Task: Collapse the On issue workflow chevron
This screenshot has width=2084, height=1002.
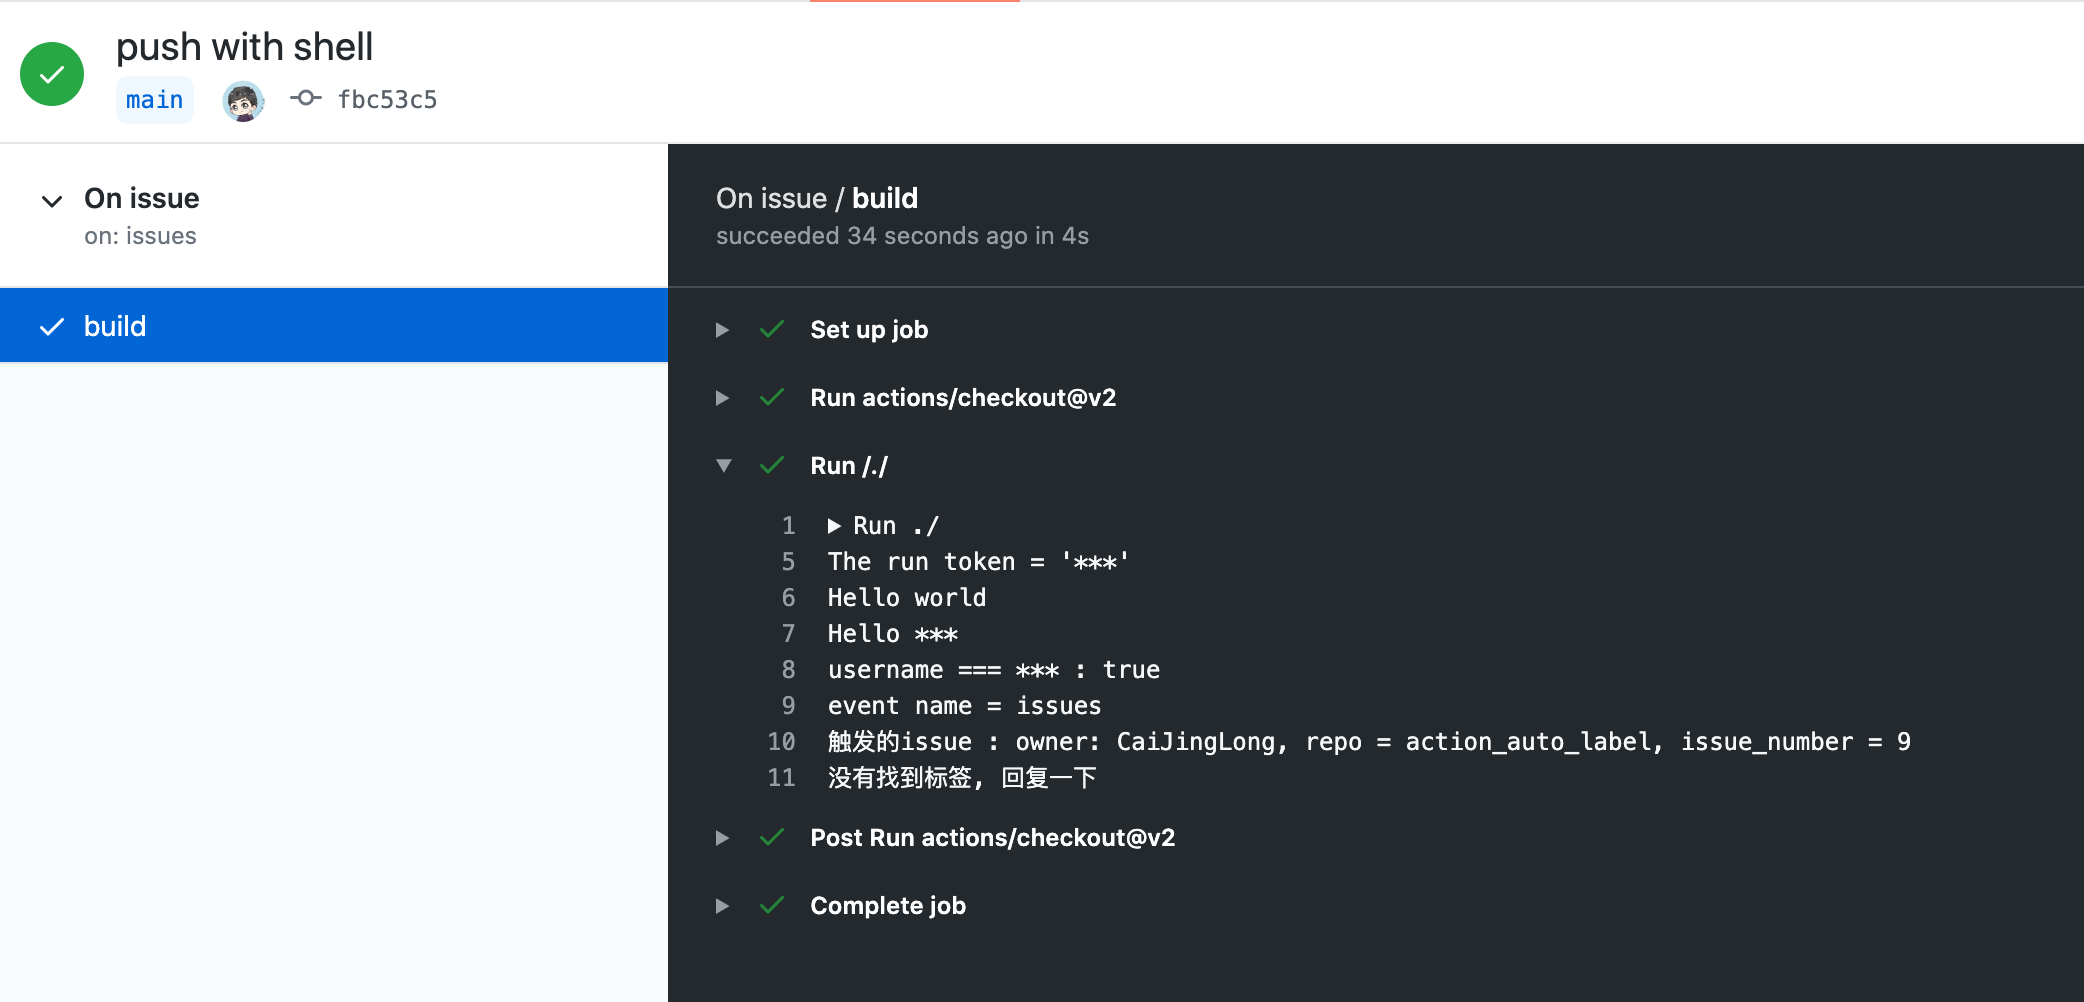Action: tap(52, 201)
